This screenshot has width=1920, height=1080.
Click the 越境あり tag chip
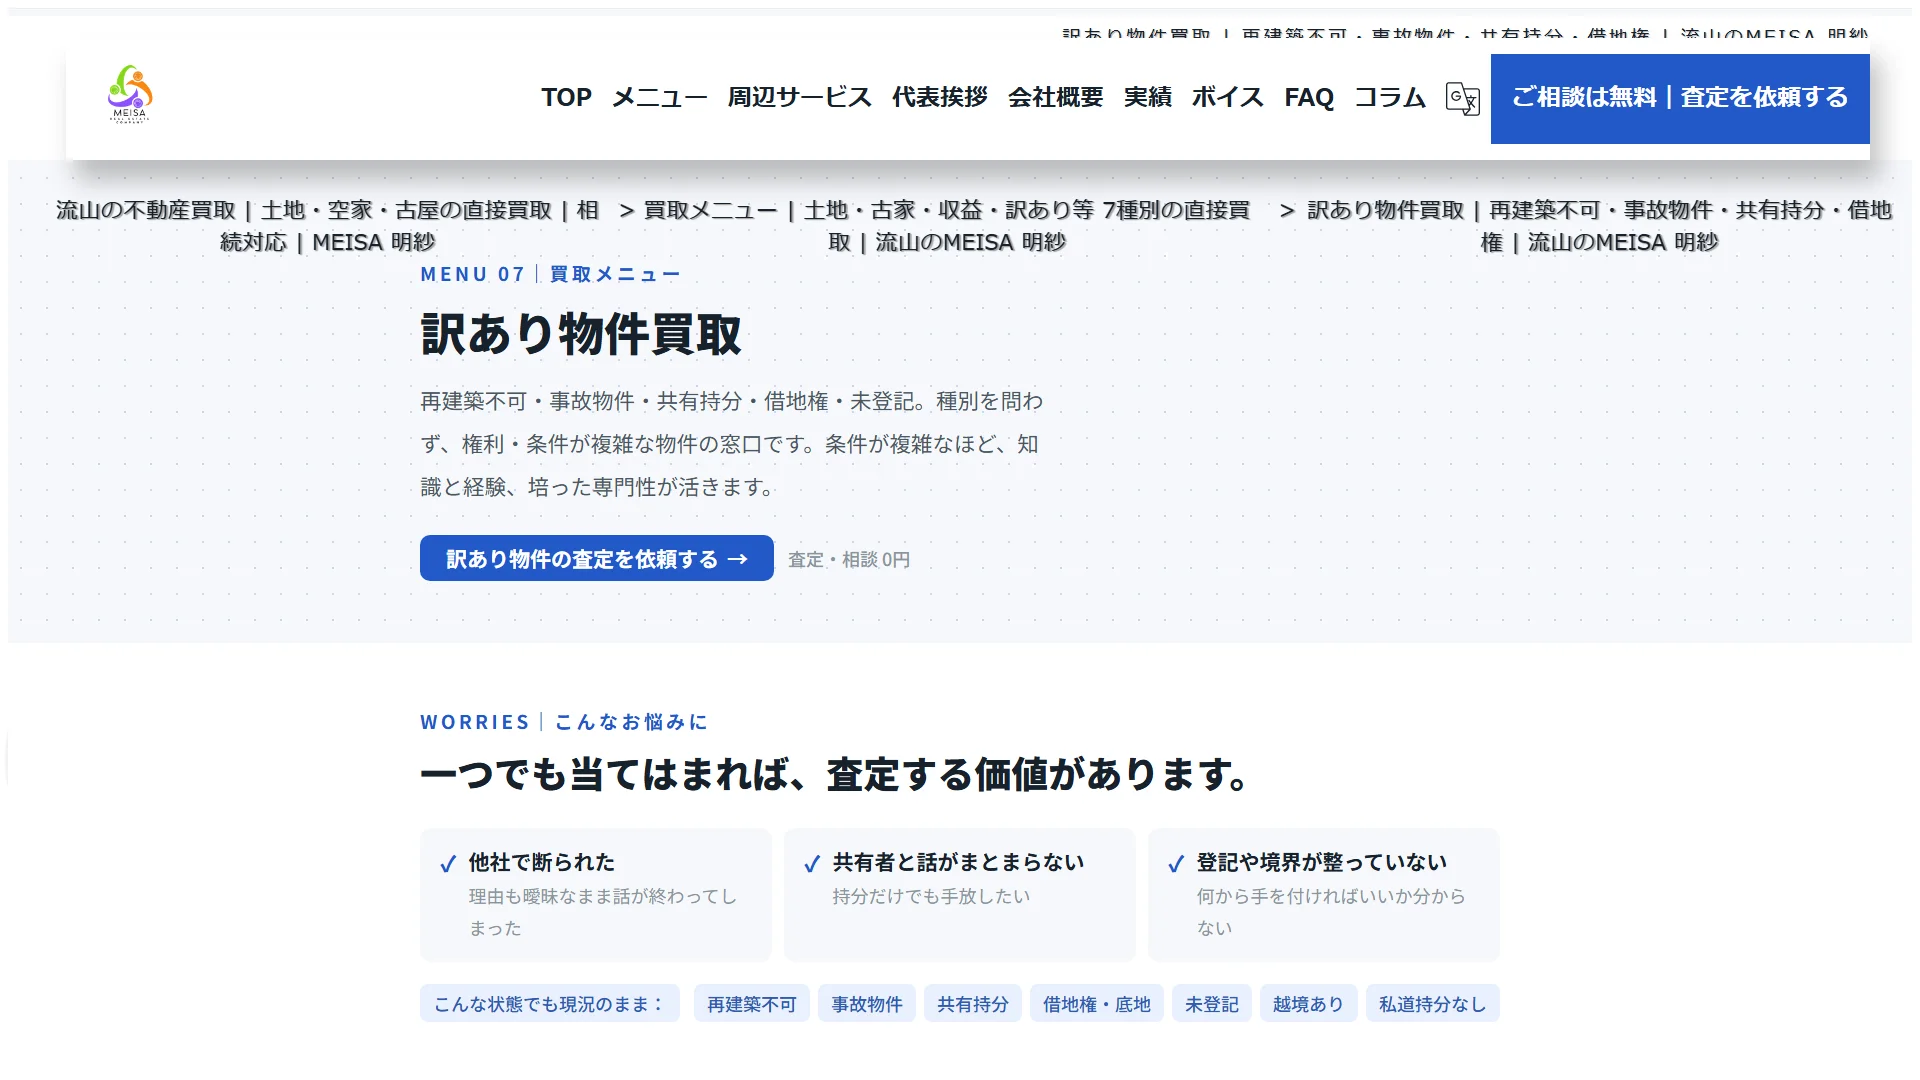click(1308, 1003)
